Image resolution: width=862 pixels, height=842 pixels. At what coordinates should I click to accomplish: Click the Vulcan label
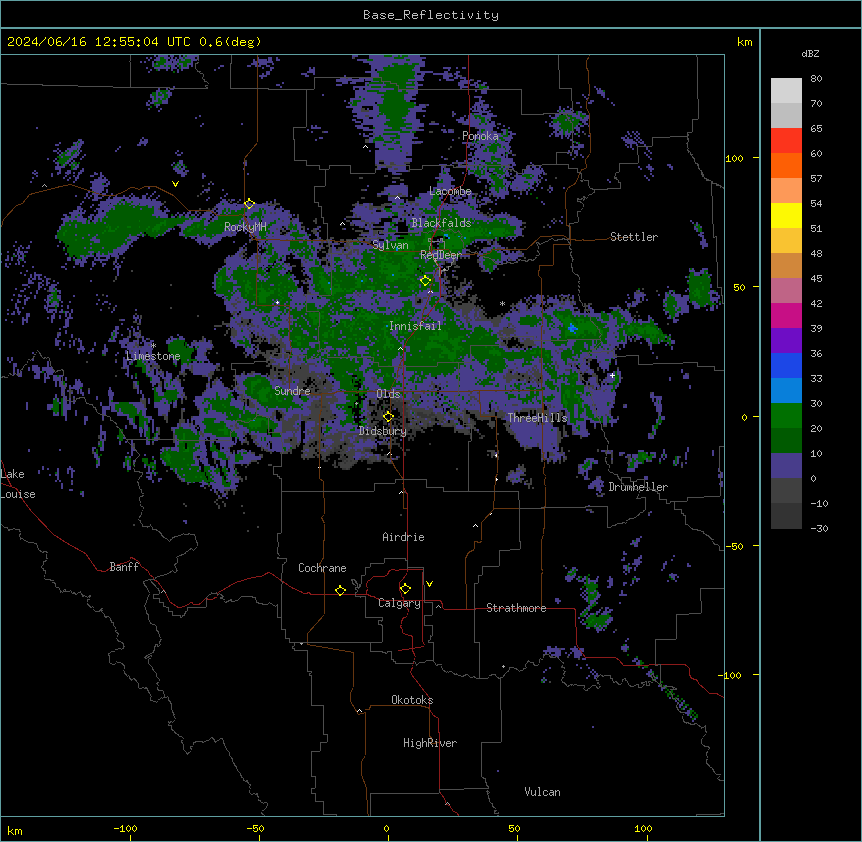pyautogui.click(x=543, y=792)
